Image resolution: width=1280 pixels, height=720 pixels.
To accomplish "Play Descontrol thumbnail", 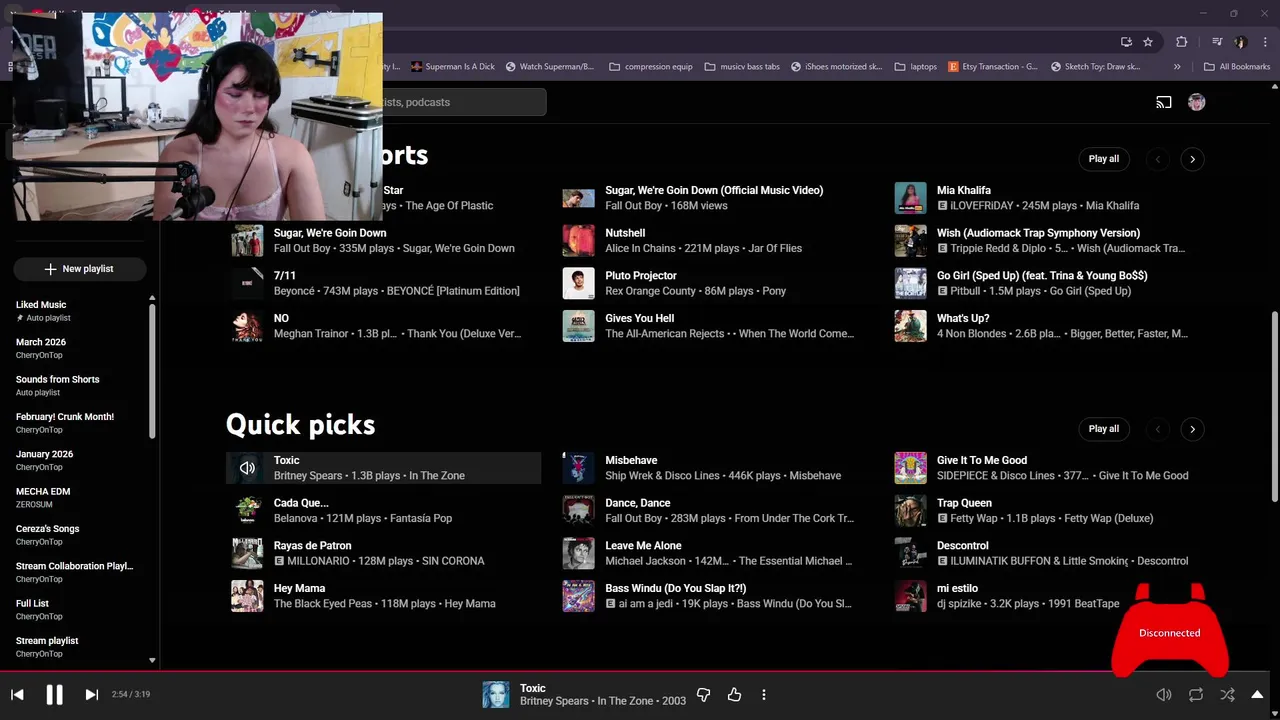I will point(910,553).
